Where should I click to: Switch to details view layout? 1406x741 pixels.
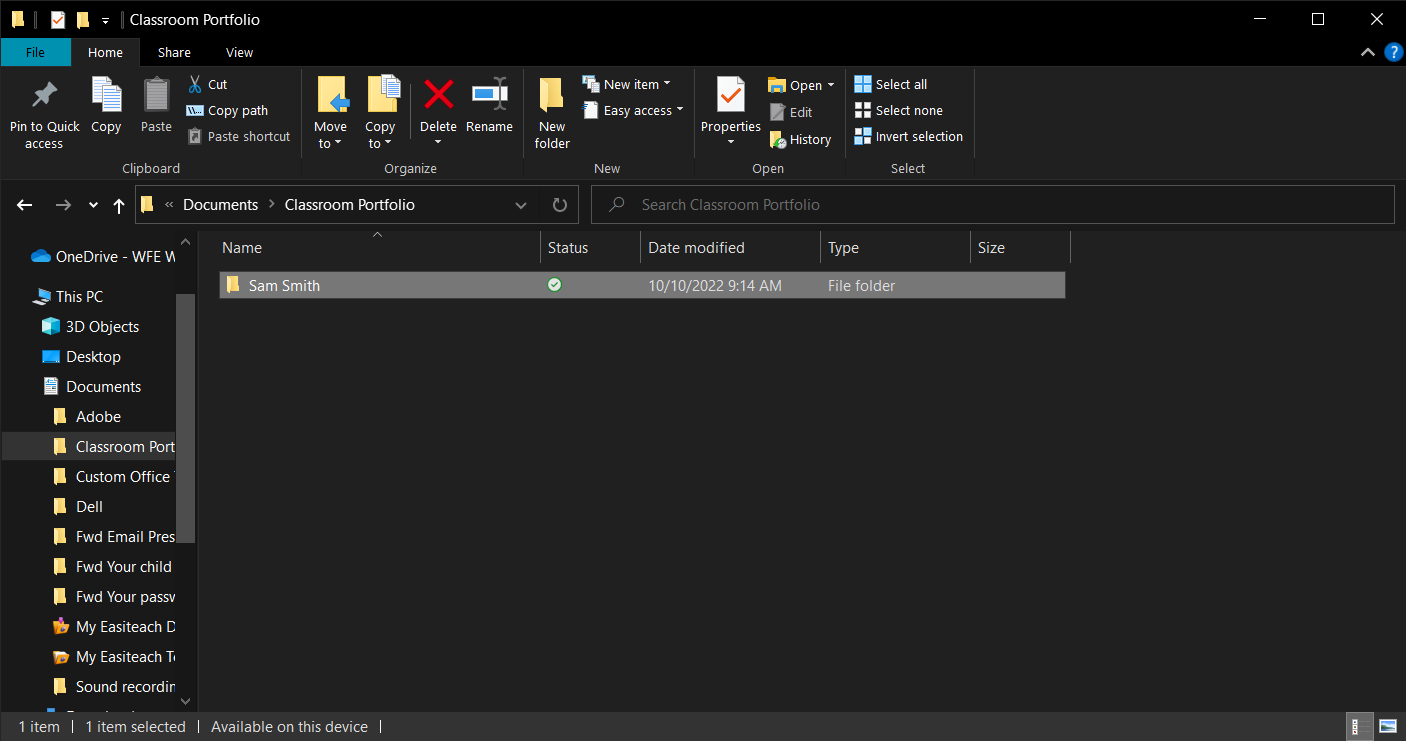click(1360, 727)
